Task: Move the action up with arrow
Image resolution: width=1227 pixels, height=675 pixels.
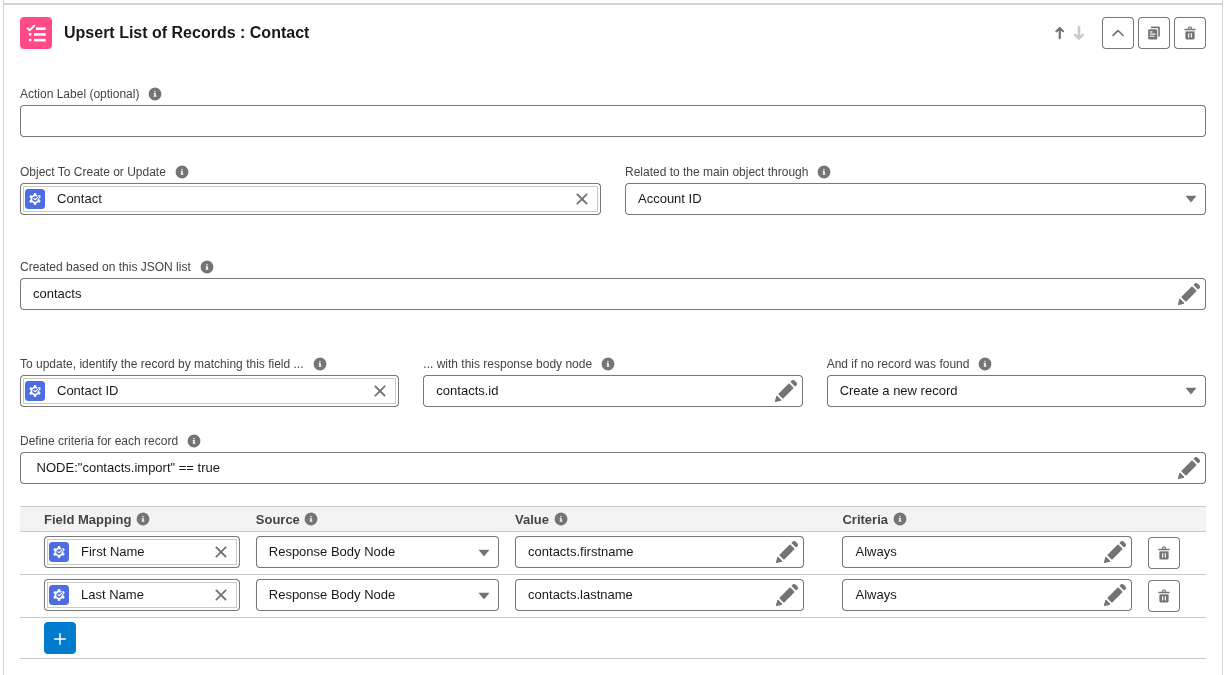Action: (x=1059, y=33)
